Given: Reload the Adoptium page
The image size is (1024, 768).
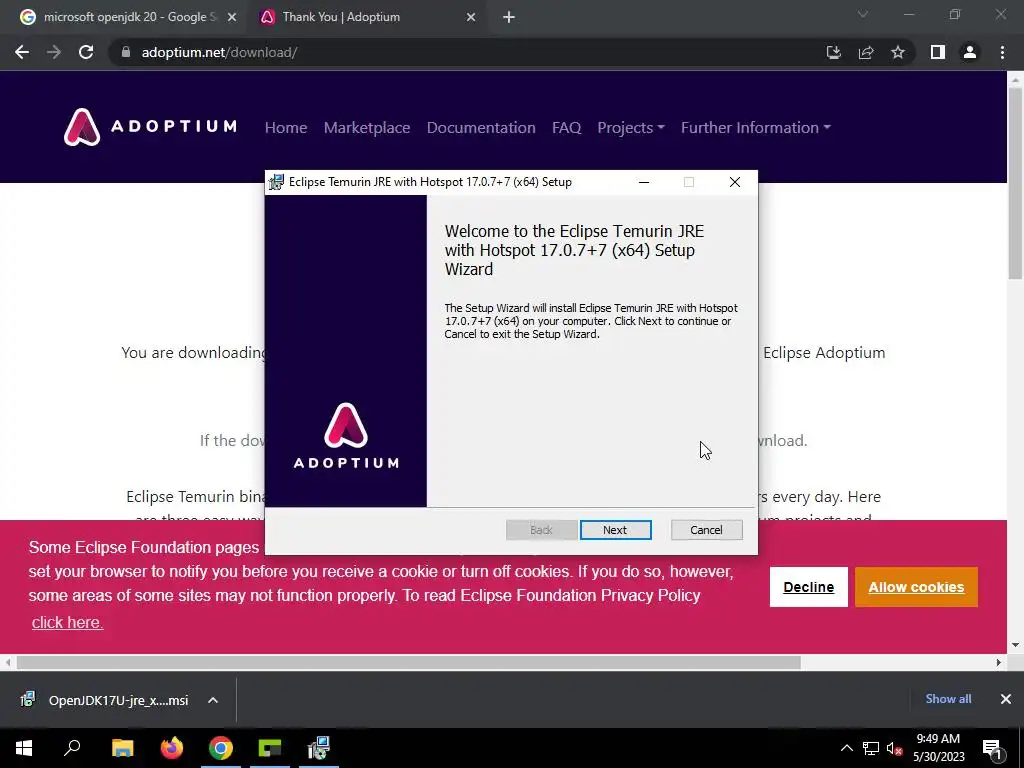Looking at the screenshot, I should (x=86, y=52).
